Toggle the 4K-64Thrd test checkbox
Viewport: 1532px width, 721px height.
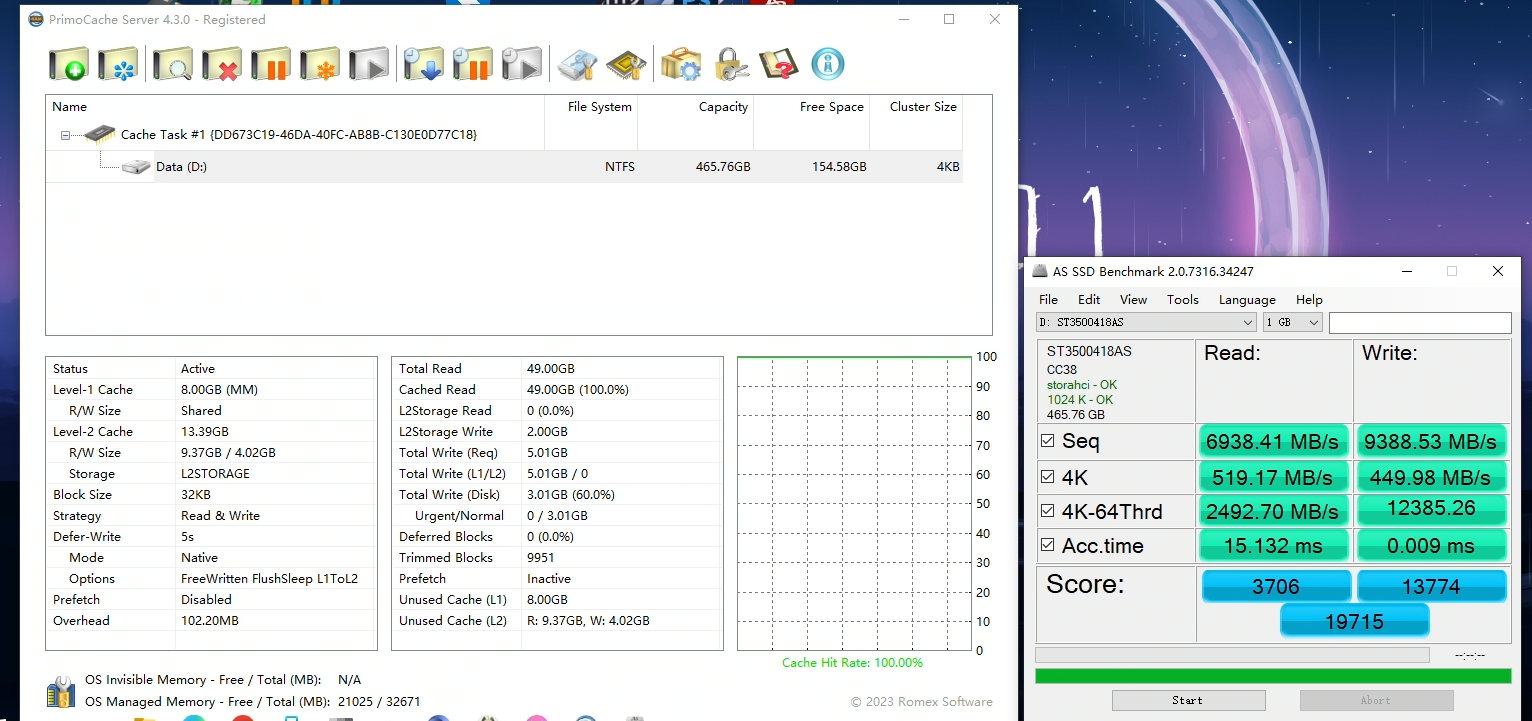click(1047, 511)
